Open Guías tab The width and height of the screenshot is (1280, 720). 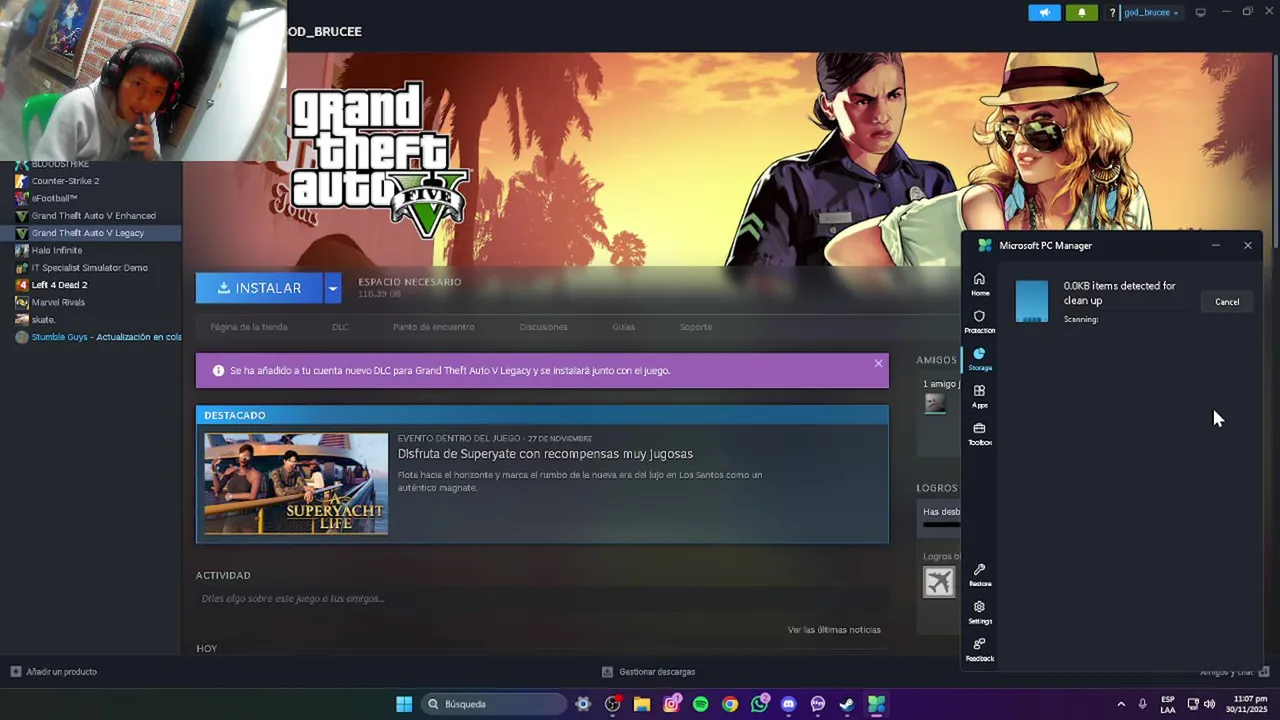[624, 327]
